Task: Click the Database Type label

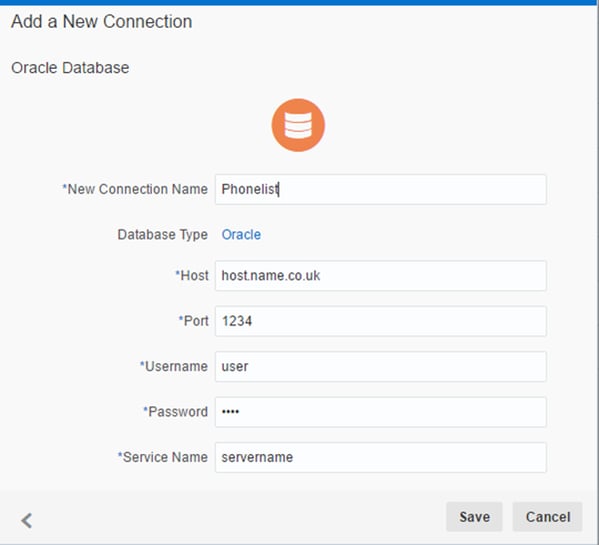Action: coord(163,234)
